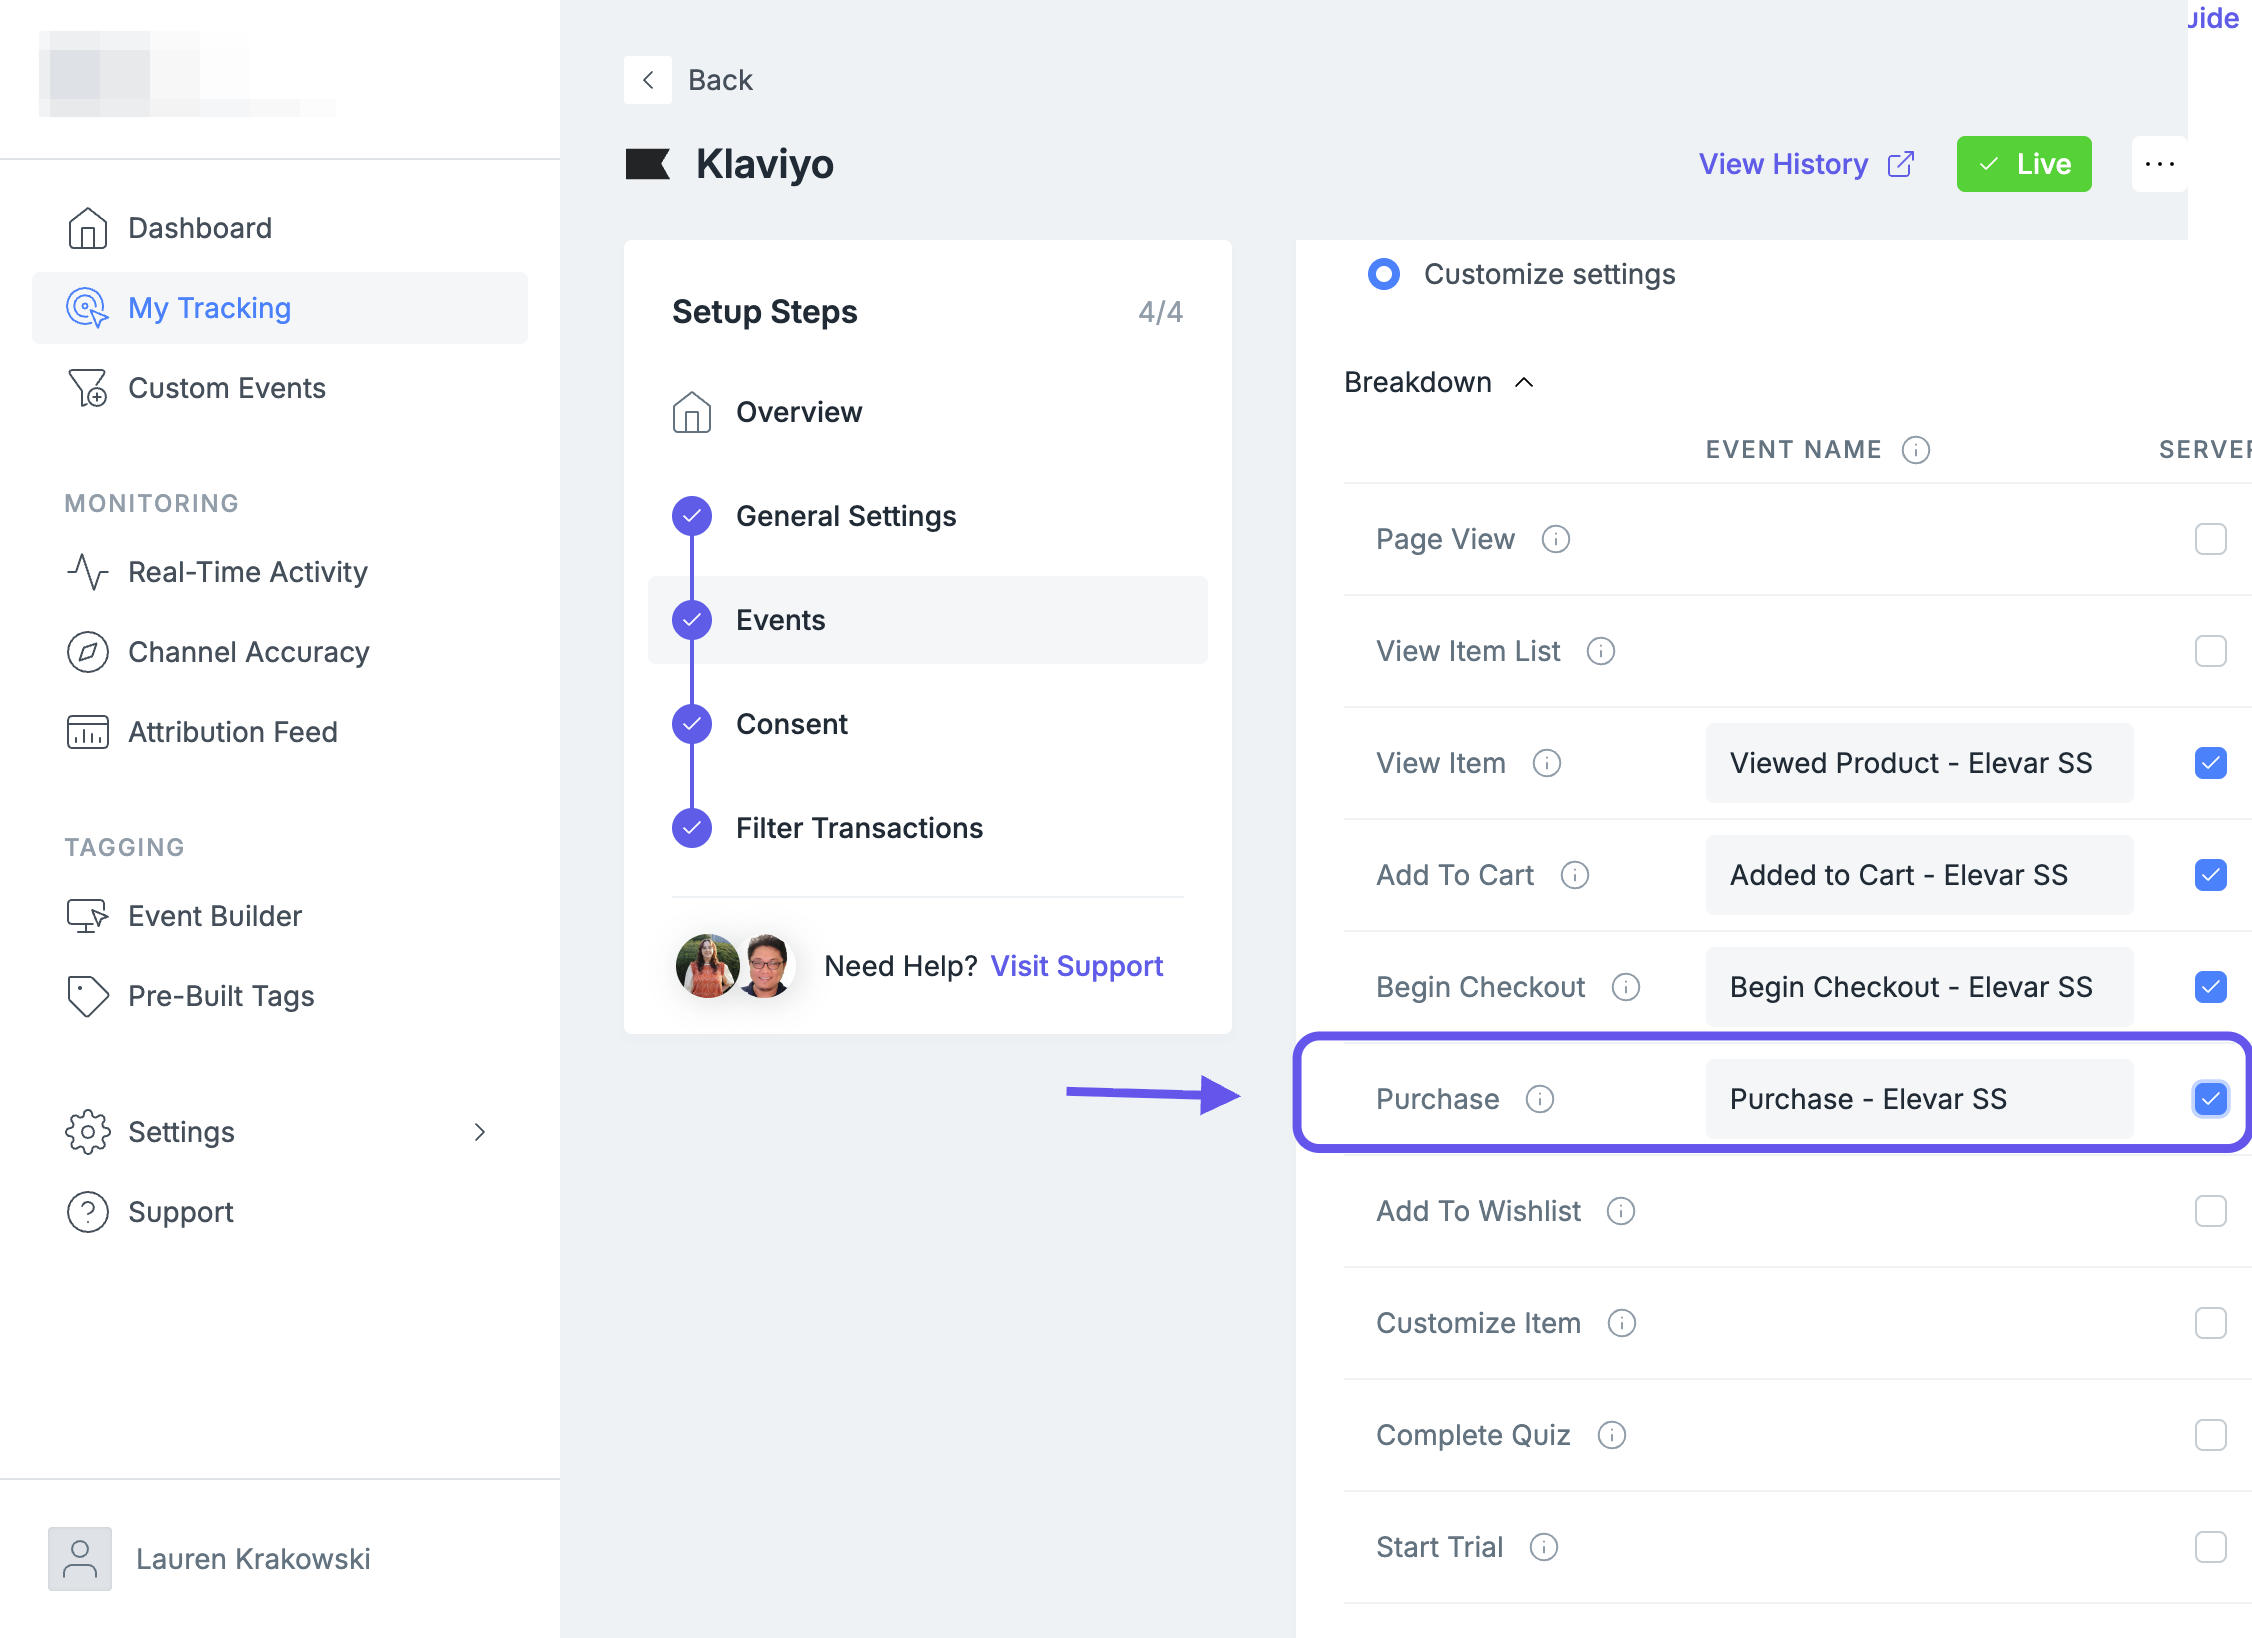
Task: Follow the Visit Support link
Action: [x=1077, y=966]
